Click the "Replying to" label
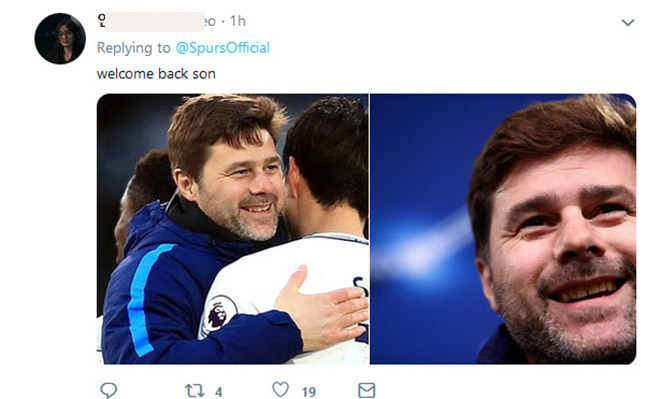This screenshot has width=660, height=399. pos(133,48)
